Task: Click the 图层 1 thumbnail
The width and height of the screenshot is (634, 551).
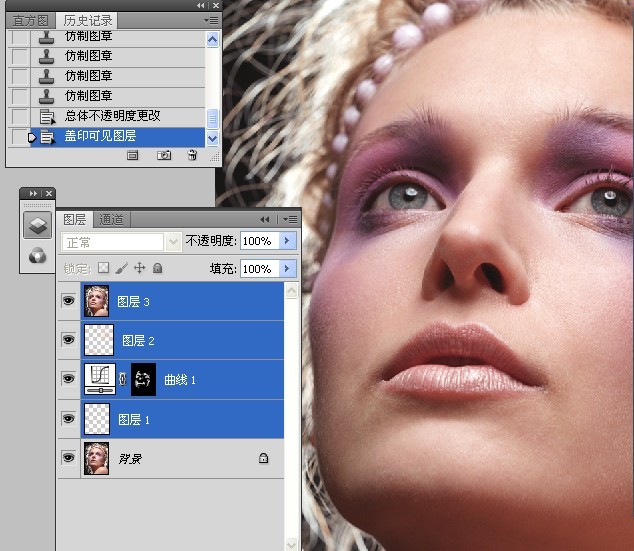Action: pyautogui.click(x=97, y=419)
